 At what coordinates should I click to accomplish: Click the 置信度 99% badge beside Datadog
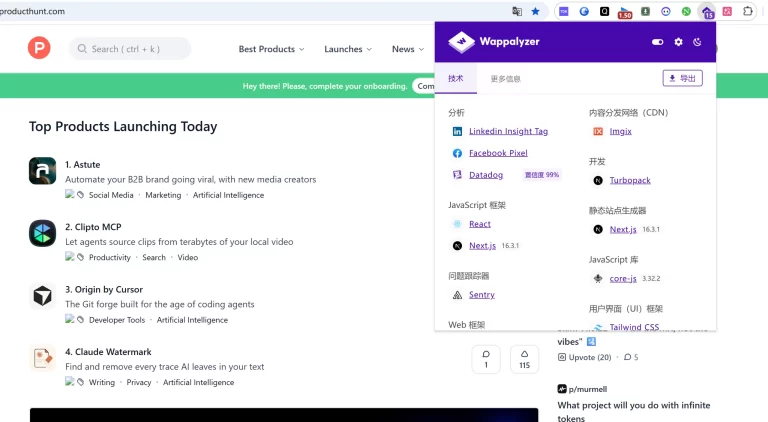pos(542,175)
